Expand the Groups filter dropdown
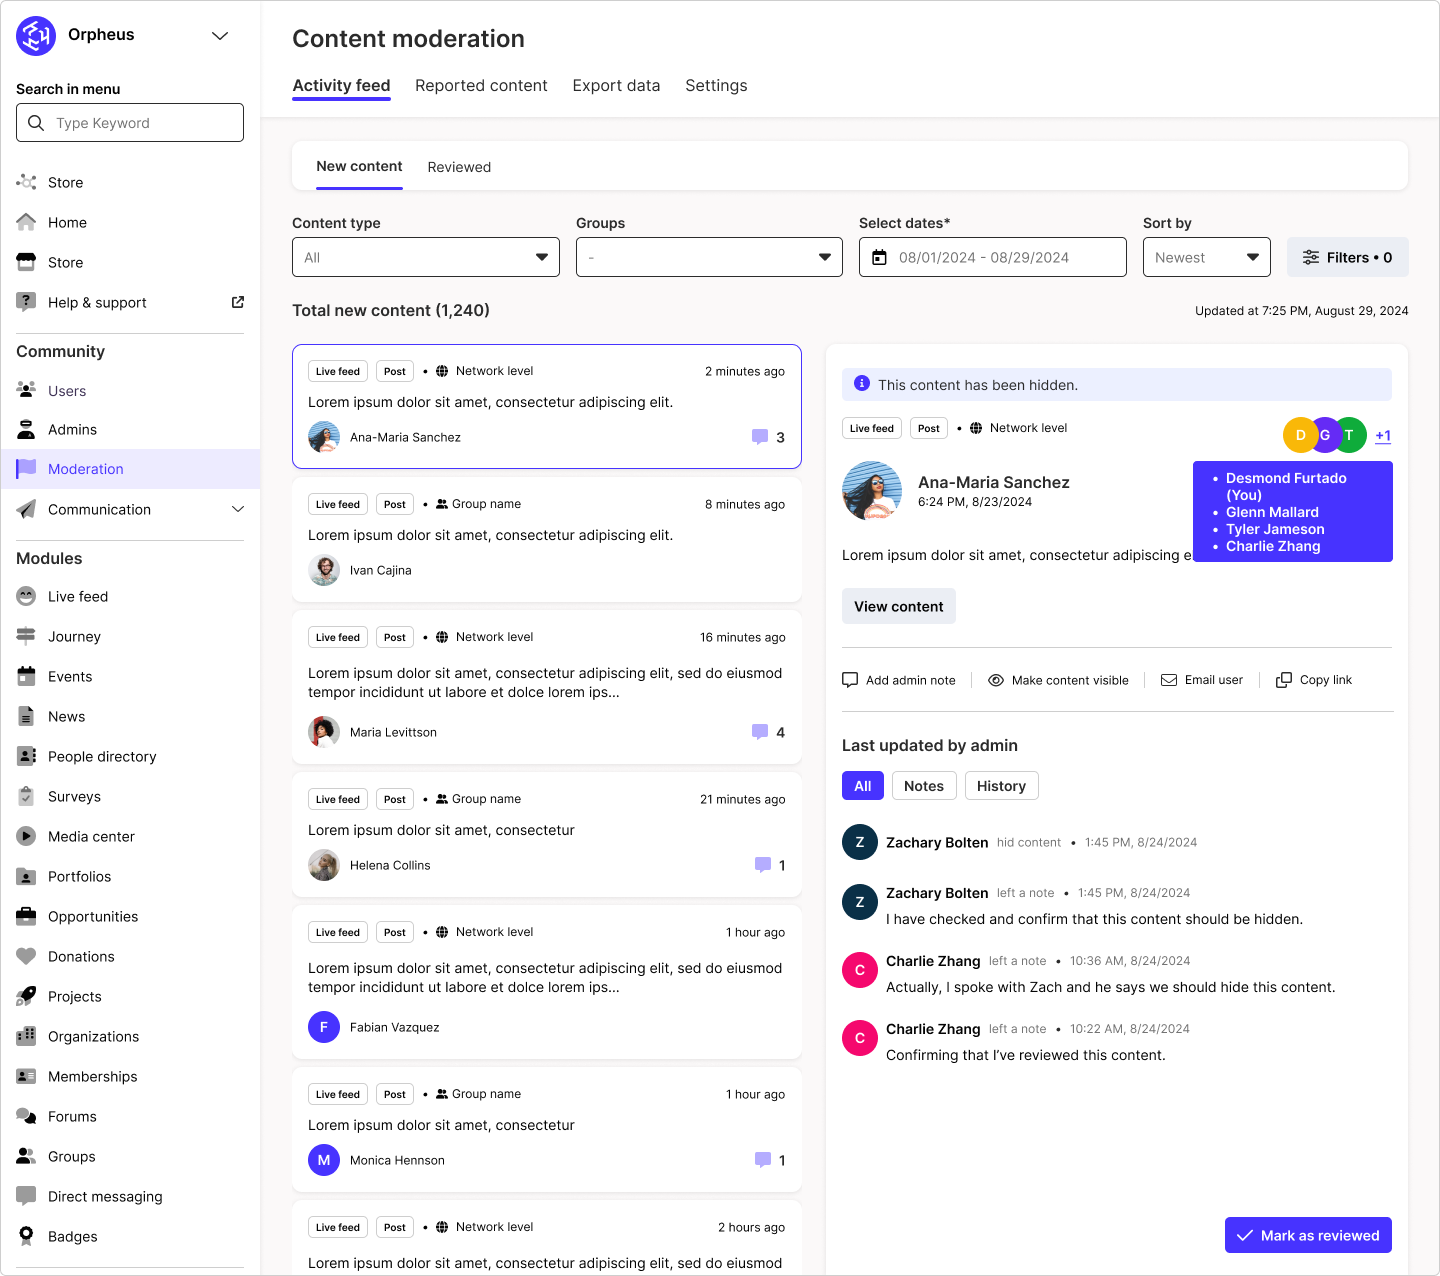The image size is (1440, 1276). click(x=708, y=257)
